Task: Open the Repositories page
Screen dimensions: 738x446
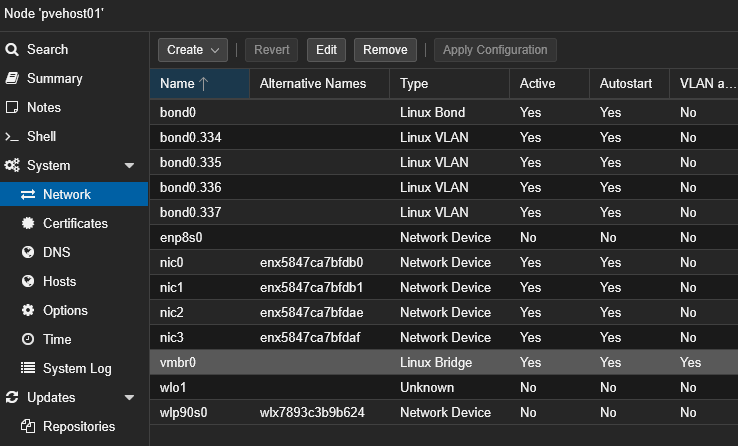Action: (74, 426)
